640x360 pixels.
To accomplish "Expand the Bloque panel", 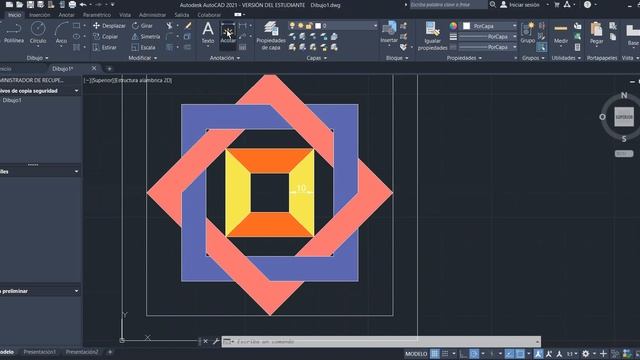I will click(397, 58).
